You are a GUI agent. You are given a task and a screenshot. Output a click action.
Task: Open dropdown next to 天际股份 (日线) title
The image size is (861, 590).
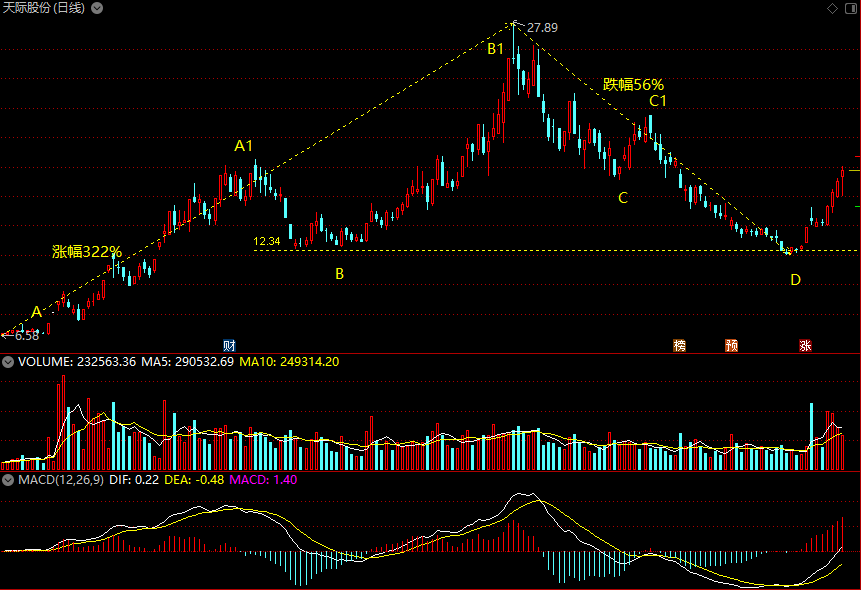(x=94, y=8)
